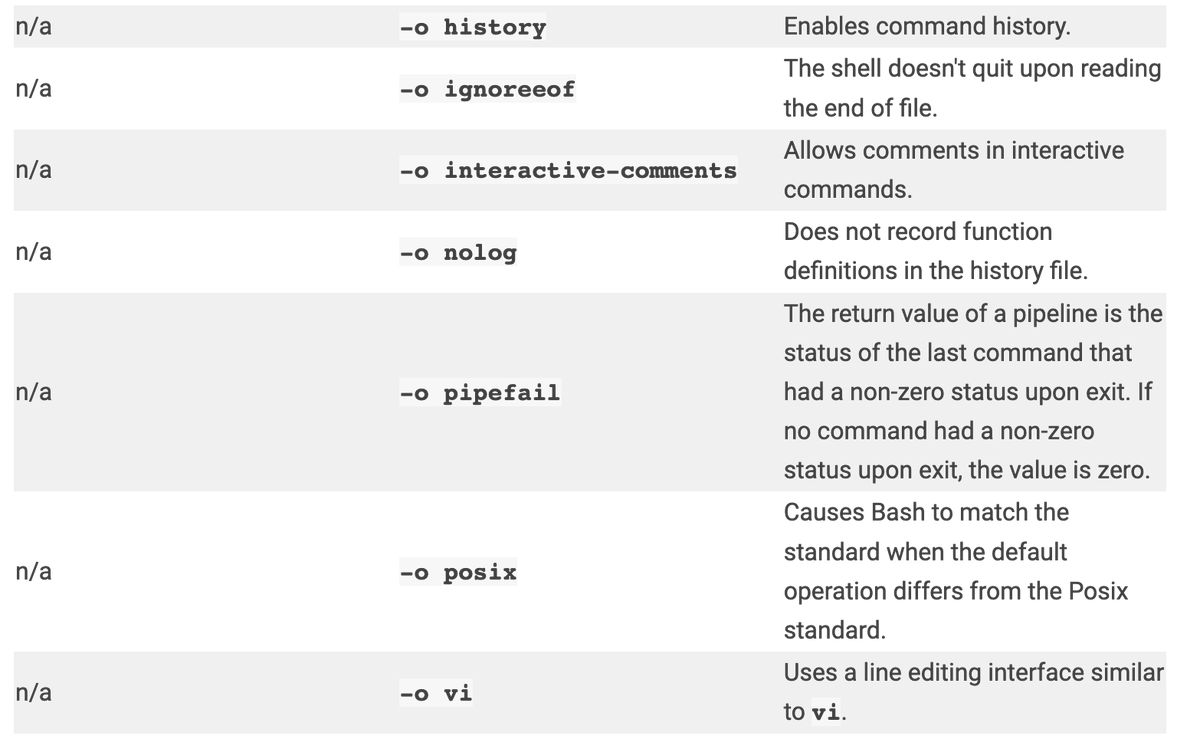Click the n/a cell in pipefail row
This screenshot has width=1200, height=739.
click(33, 393)
